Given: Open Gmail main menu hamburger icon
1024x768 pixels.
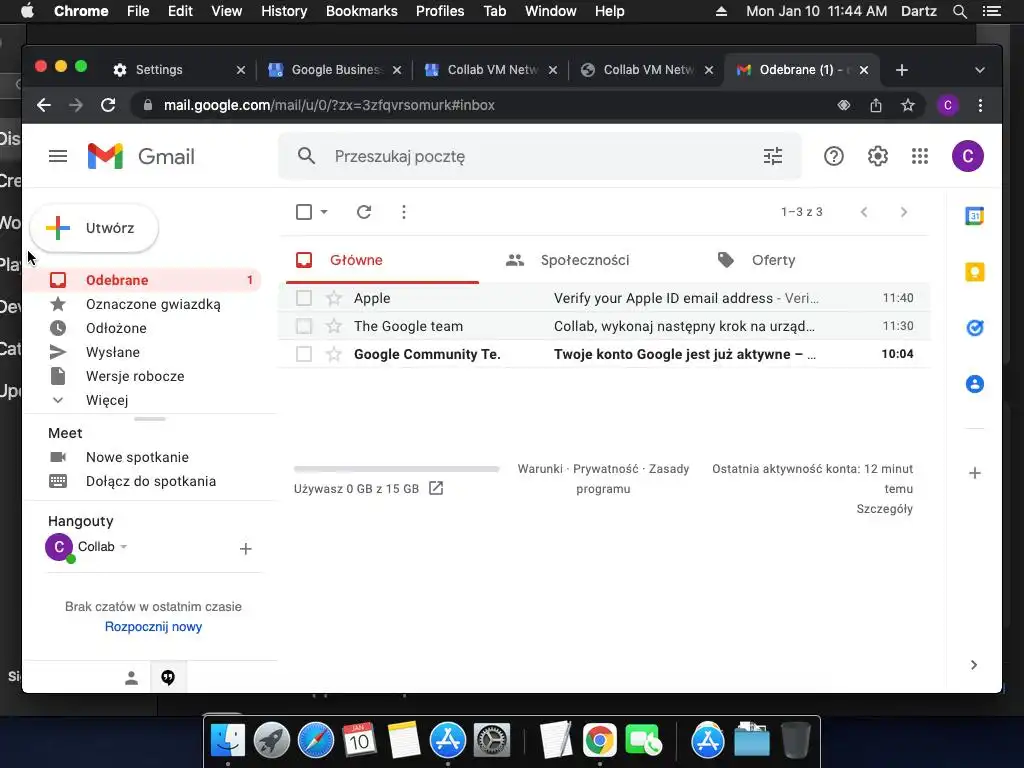Looking at the screenshot, I should (x=57, y=156).
